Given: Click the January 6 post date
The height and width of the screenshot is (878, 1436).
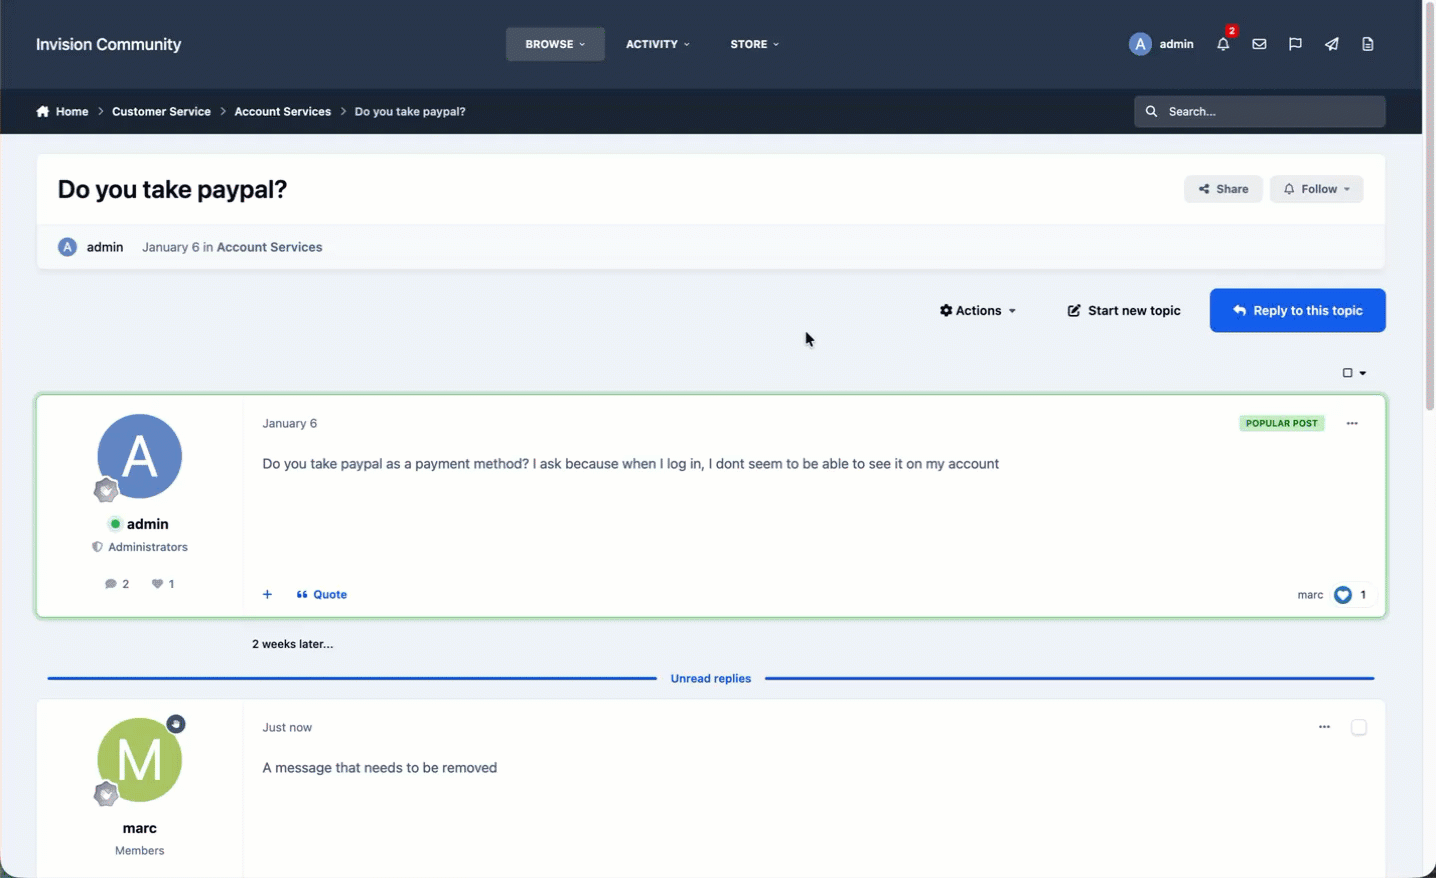Looking at the screenshot, I should click(289, 423).
